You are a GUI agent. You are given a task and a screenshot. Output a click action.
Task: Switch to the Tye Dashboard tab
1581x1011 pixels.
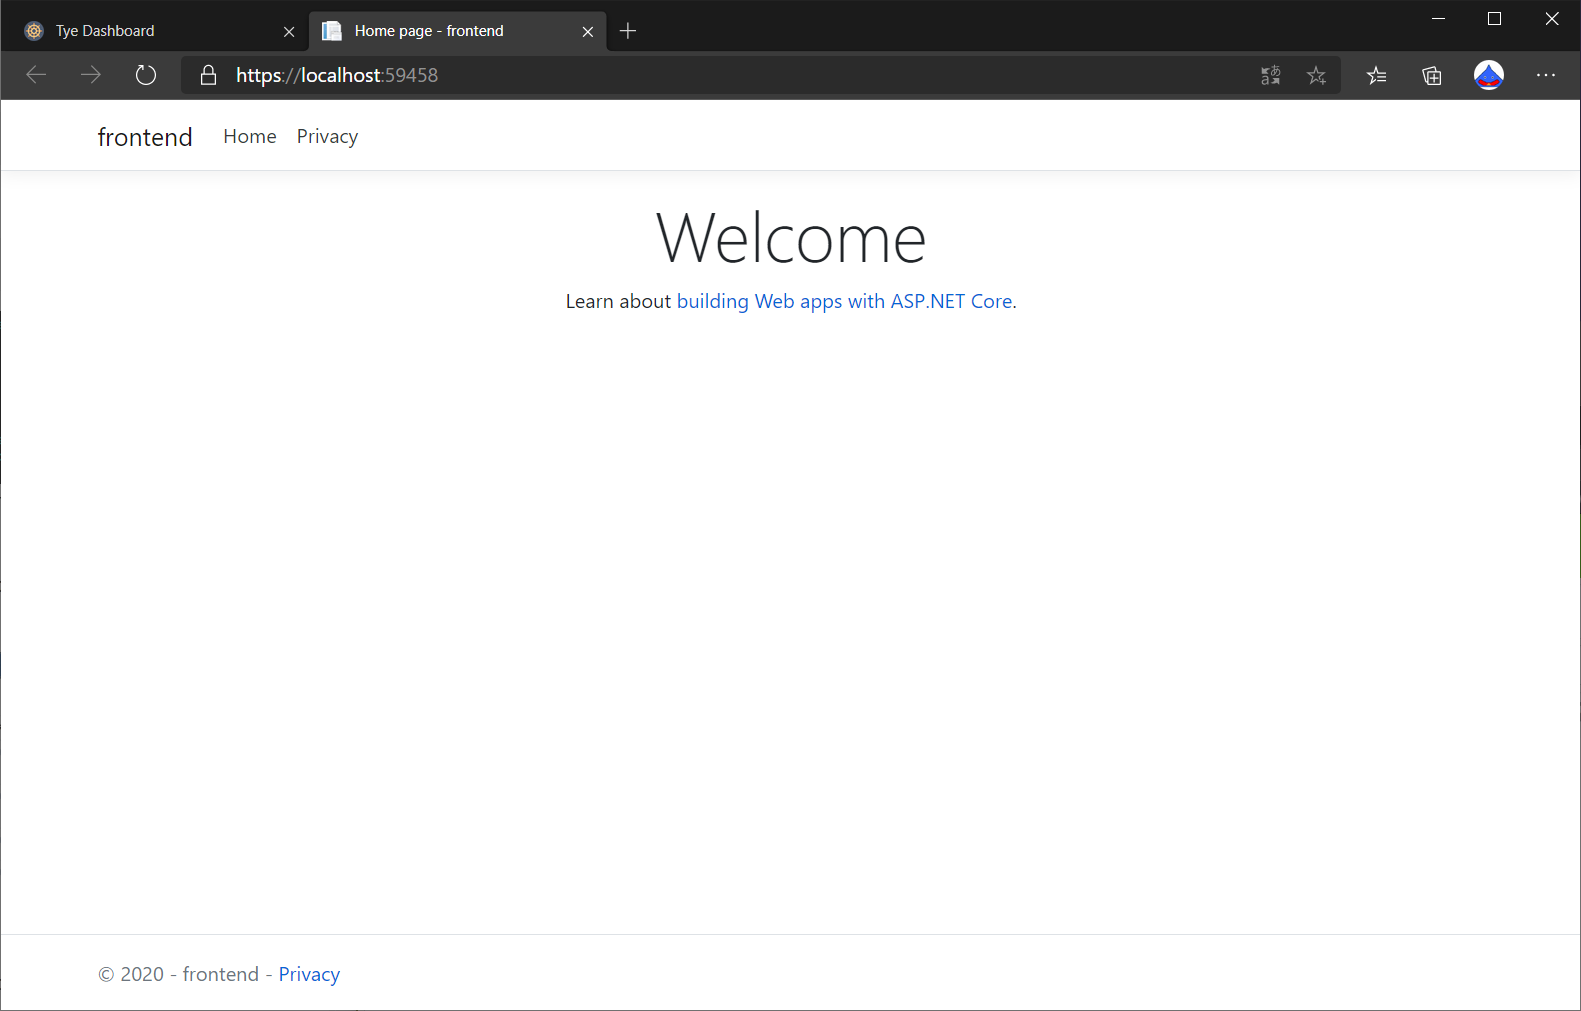154,31
